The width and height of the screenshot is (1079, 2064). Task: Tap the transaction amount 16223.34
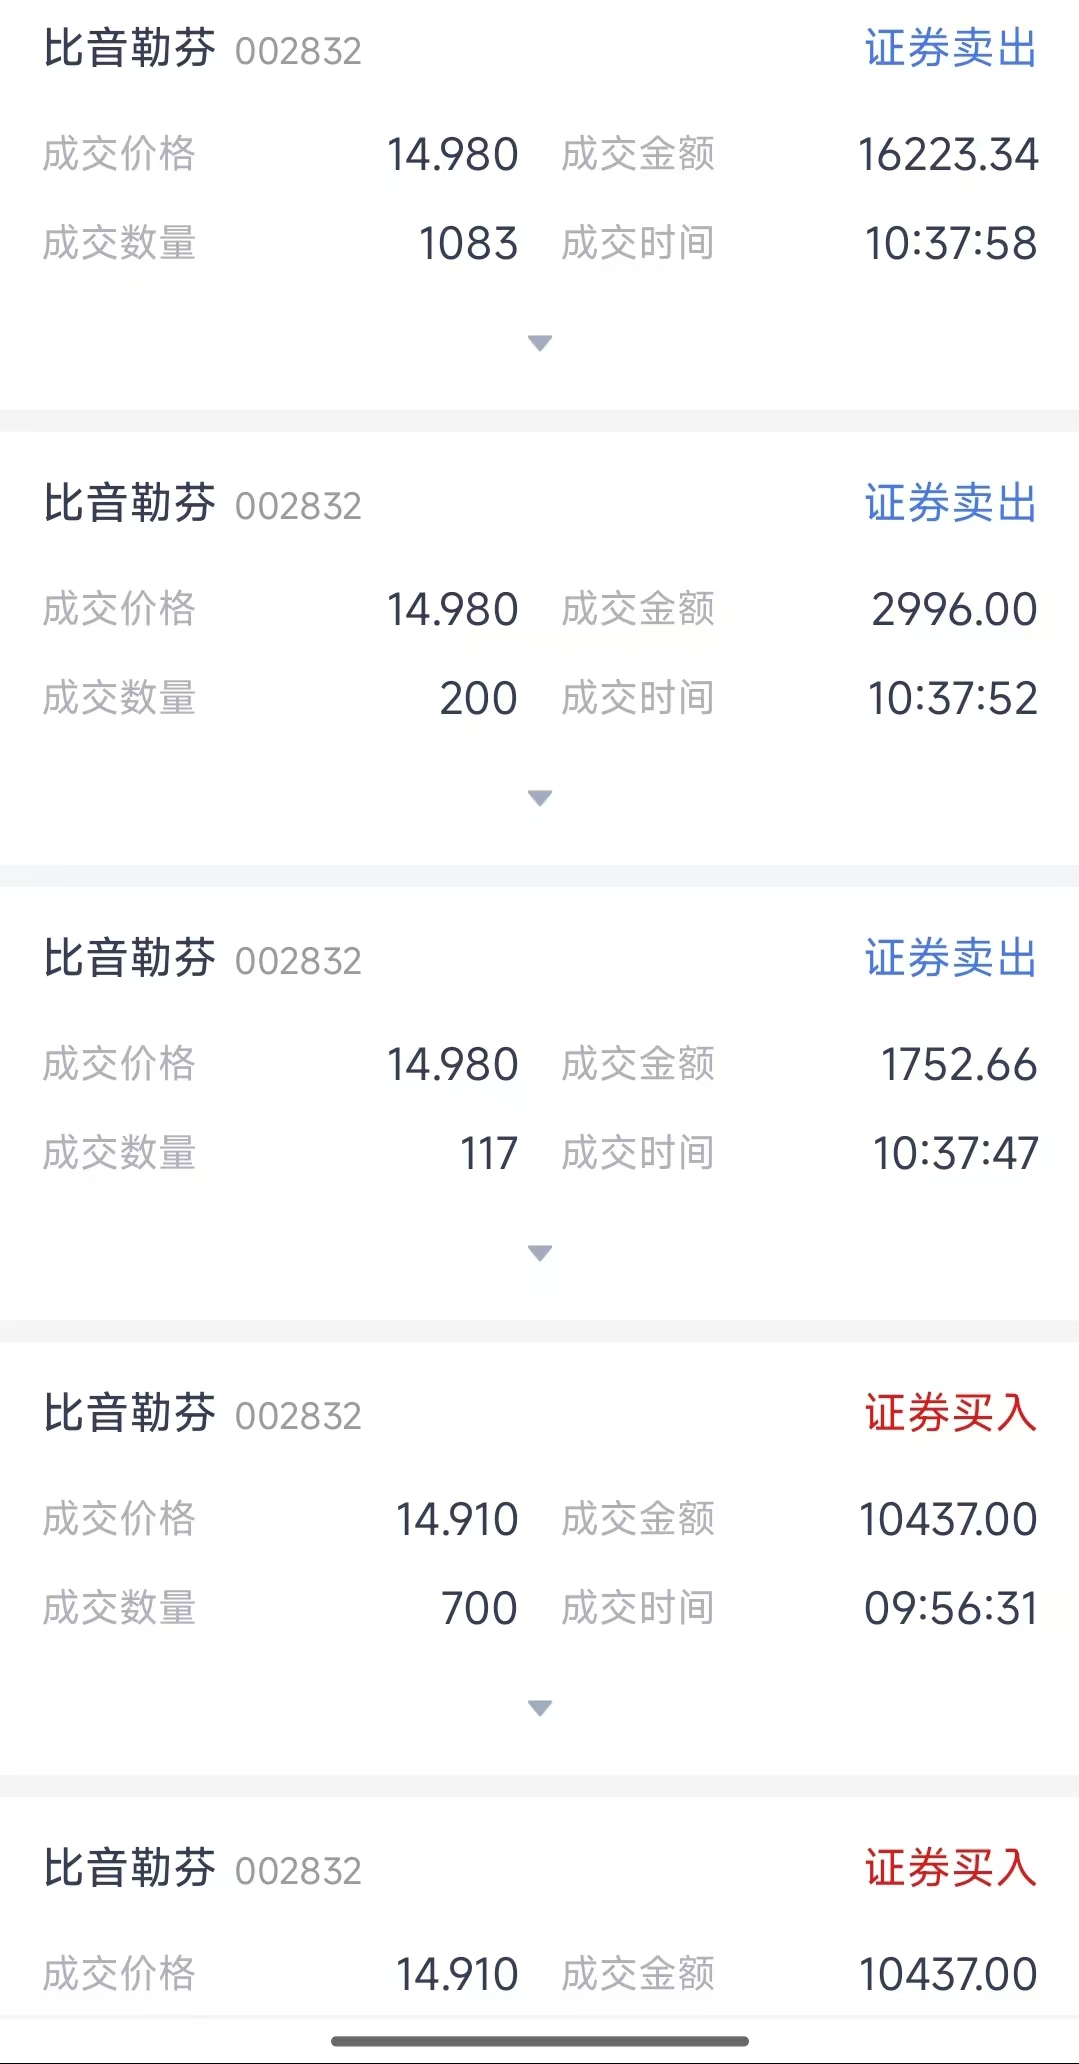(948, 155)
